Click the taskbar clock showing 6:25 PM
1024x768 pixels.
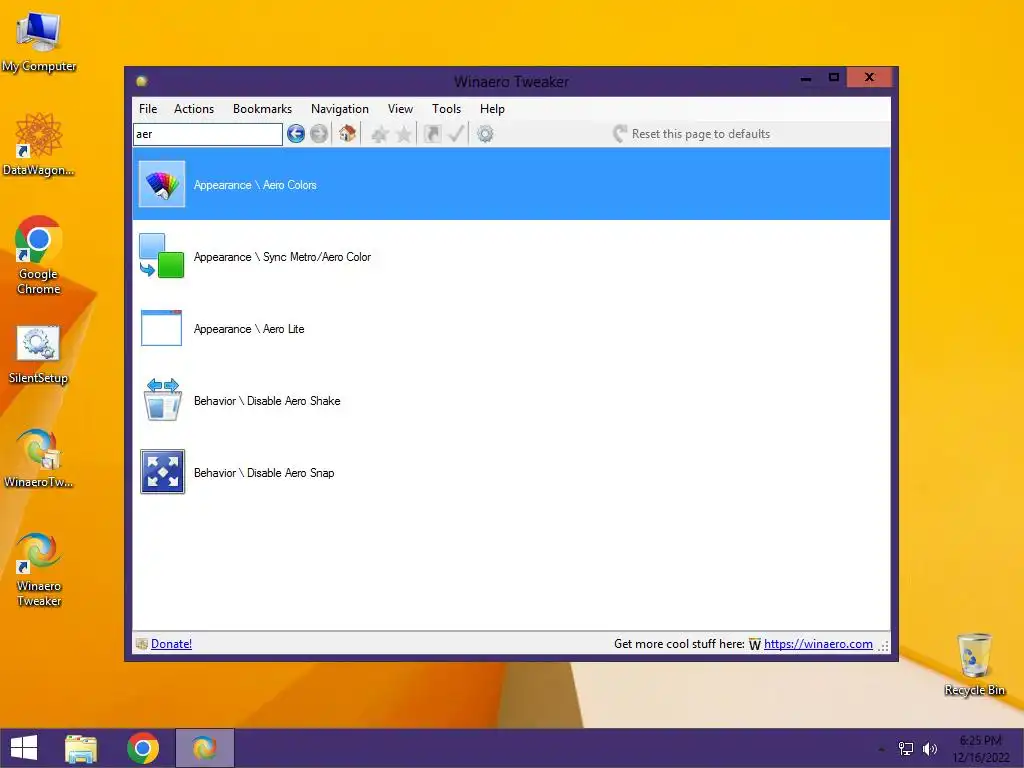(x=980, y=748)
